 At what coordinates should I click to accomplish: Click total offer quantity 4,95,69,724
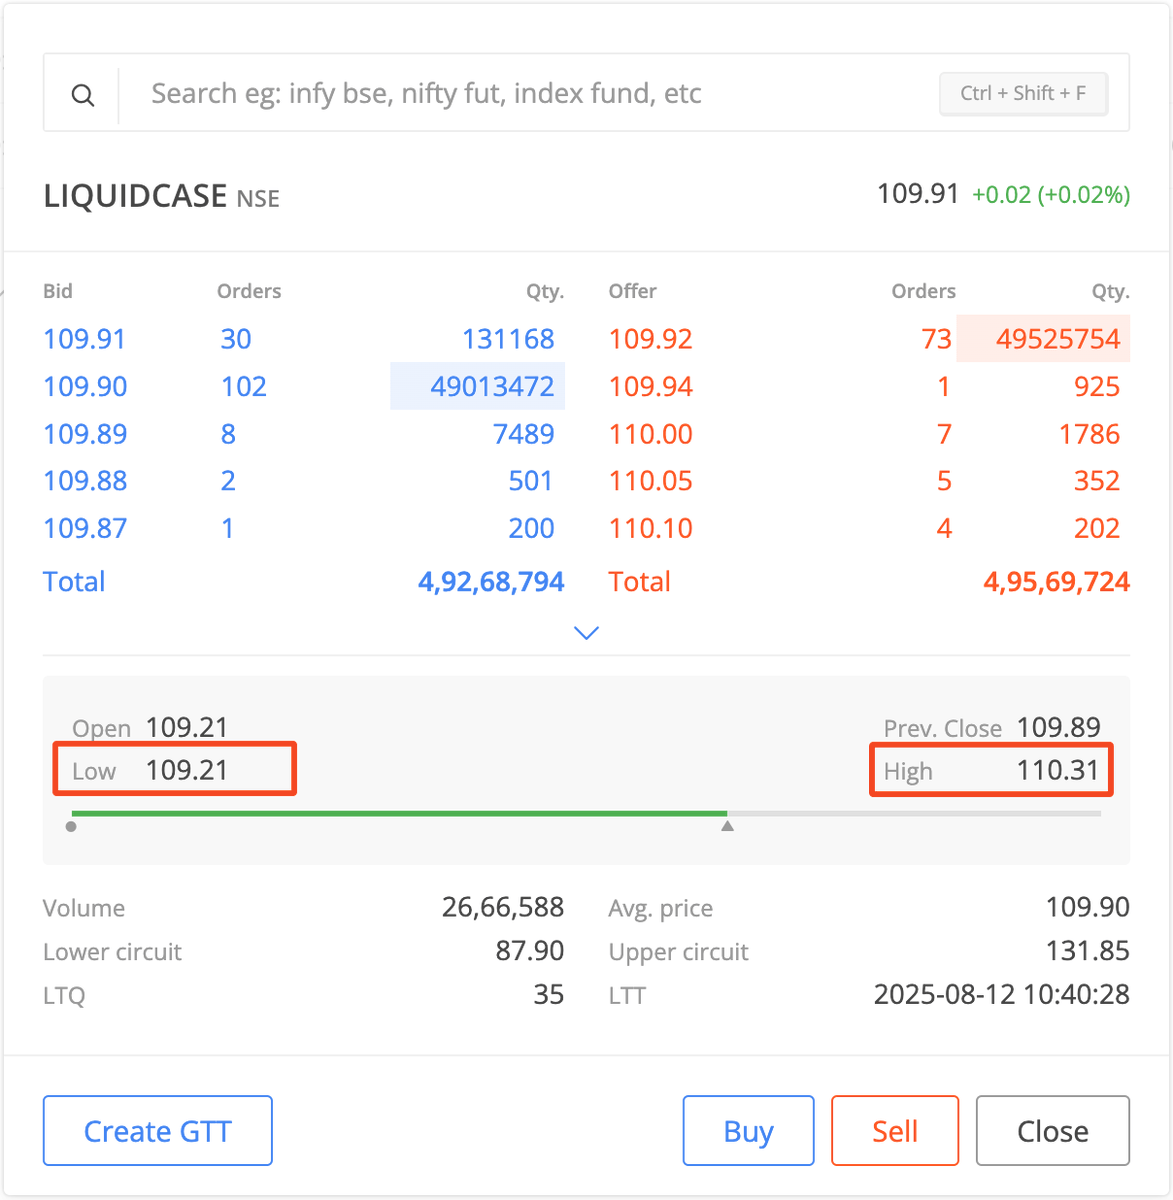click(1057, 582)
